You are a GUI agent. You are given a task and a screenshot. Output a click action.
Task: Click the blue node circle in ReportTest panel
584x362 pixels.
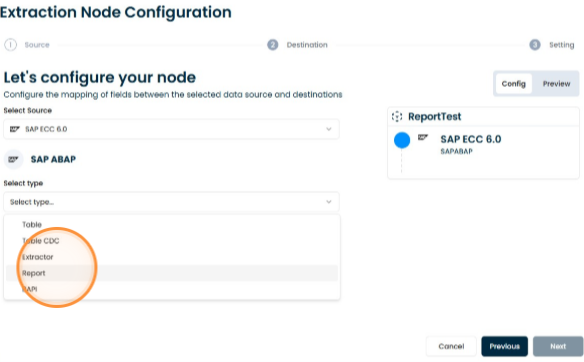402,140
